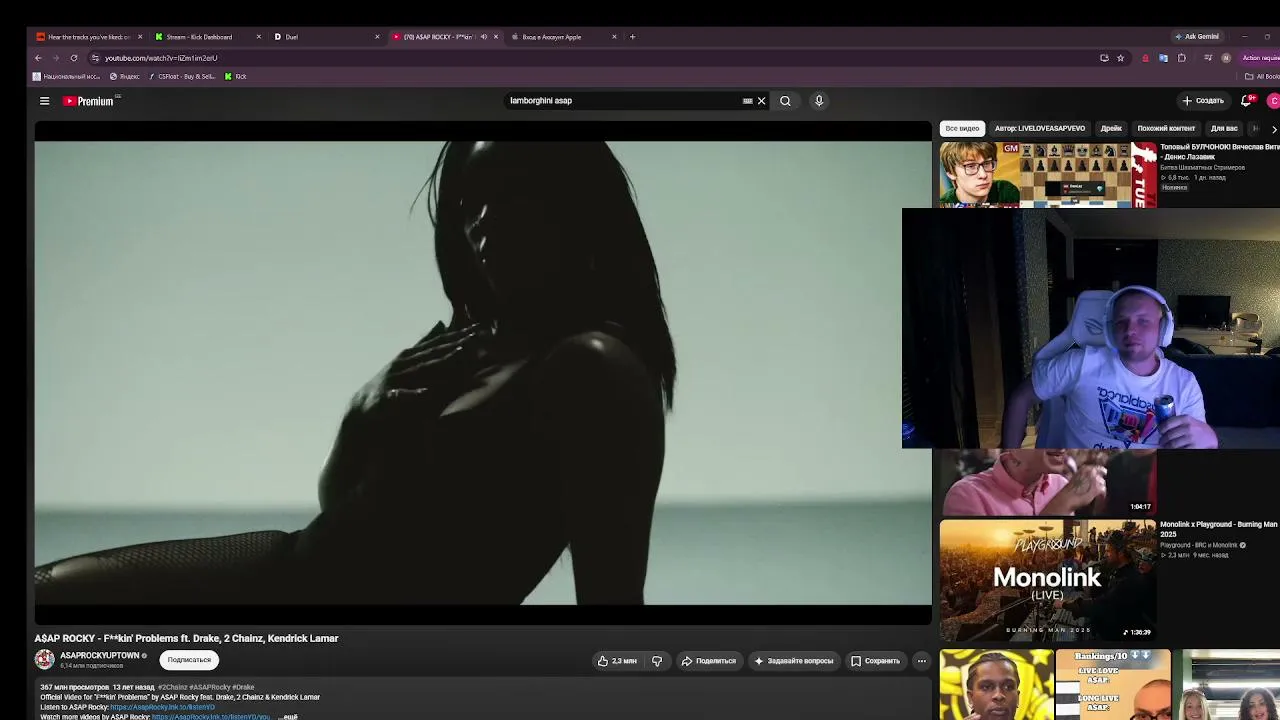The image size is (1280, 720).
Task: Expand video description with "...ещё"
Action: click(288, 717)
